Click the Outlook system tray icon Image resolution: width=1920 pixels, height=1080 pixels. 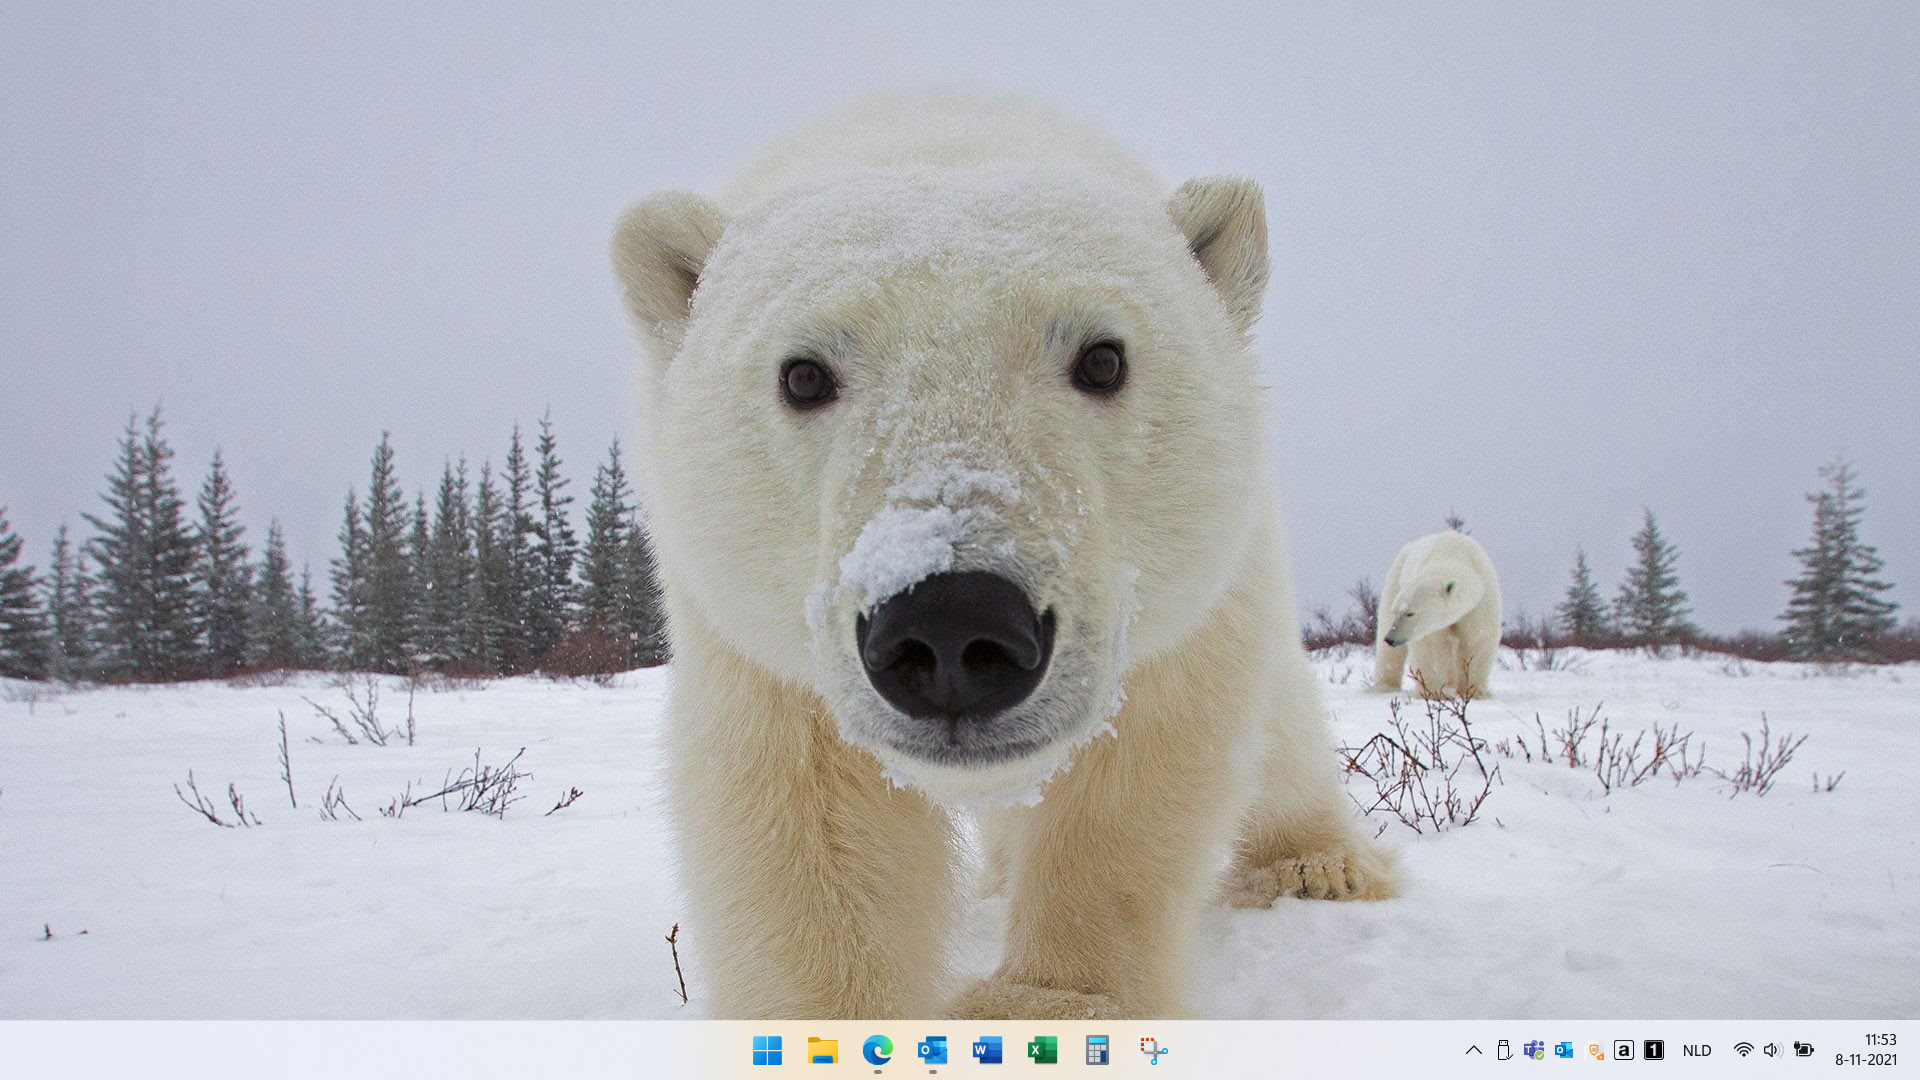tap(1564, 1050)
